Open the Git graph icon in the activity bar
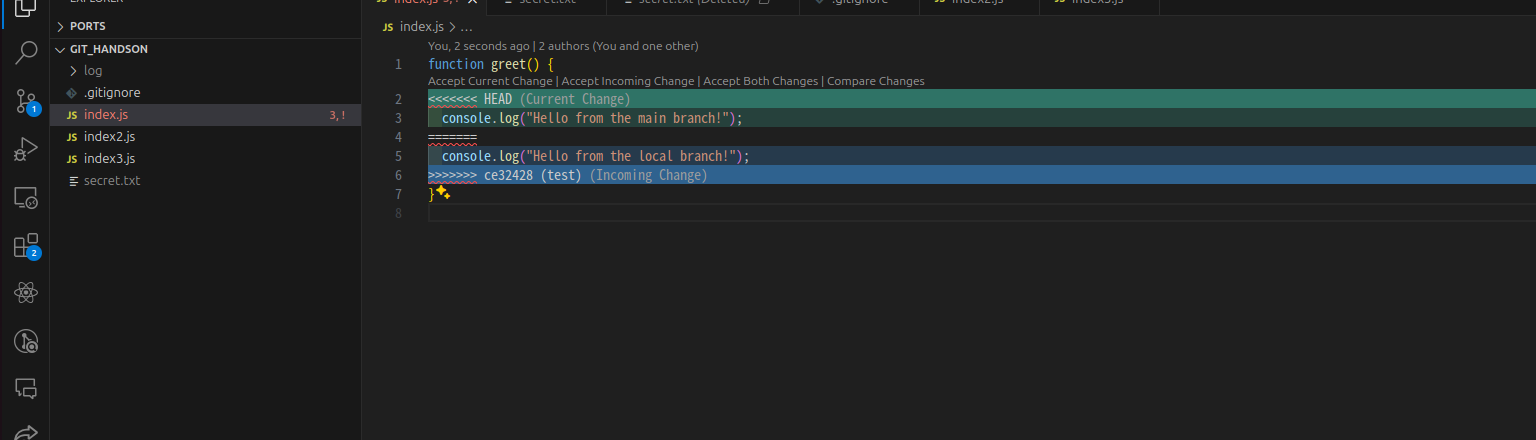Screen dimensions: 1536x440 [26, 341]
